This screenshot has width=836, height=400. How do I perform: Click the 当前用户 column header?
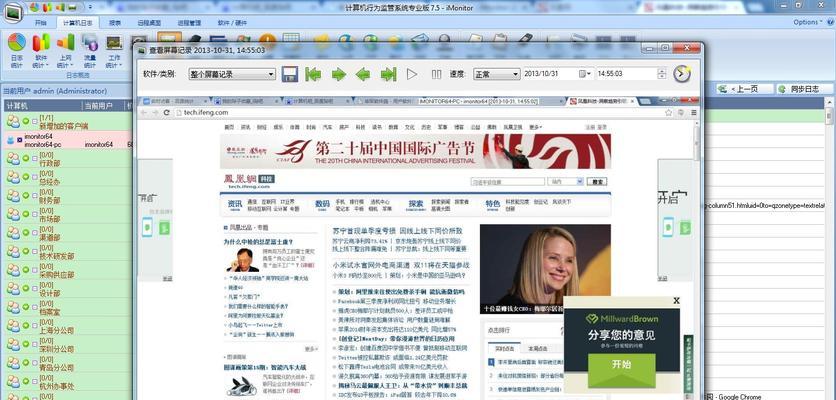point(102,106)
